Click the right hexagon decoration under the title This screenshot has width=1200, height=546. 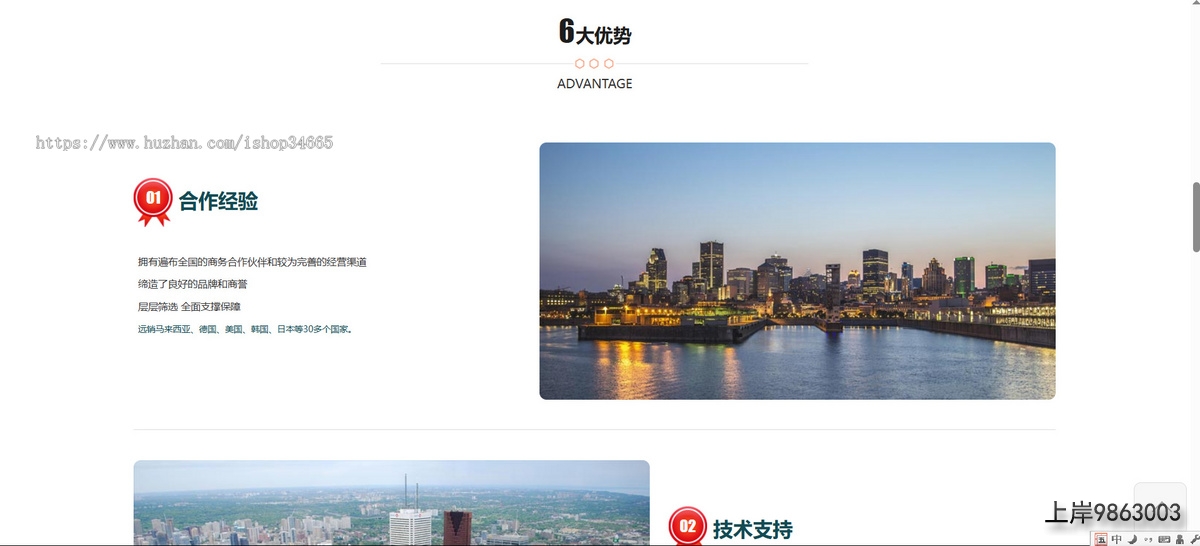(608, 64)
